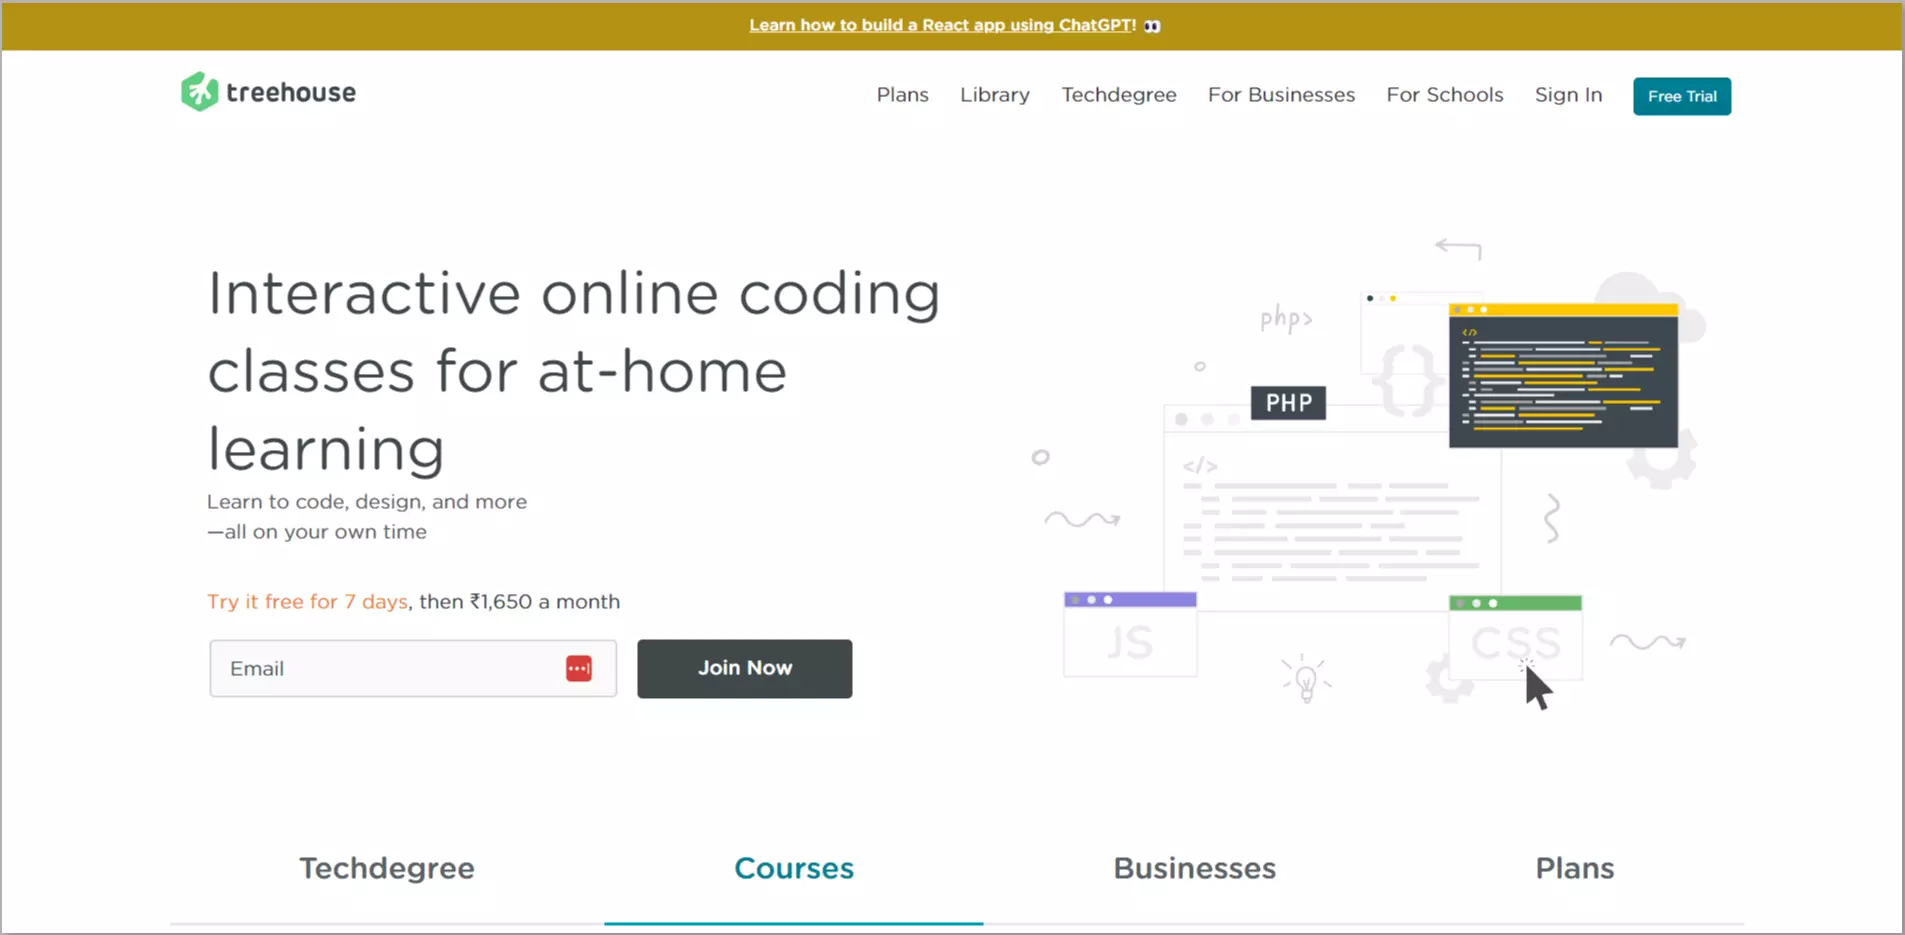Start the Free Trial button
This screenshot has width=1905, height=935.
1682,96
